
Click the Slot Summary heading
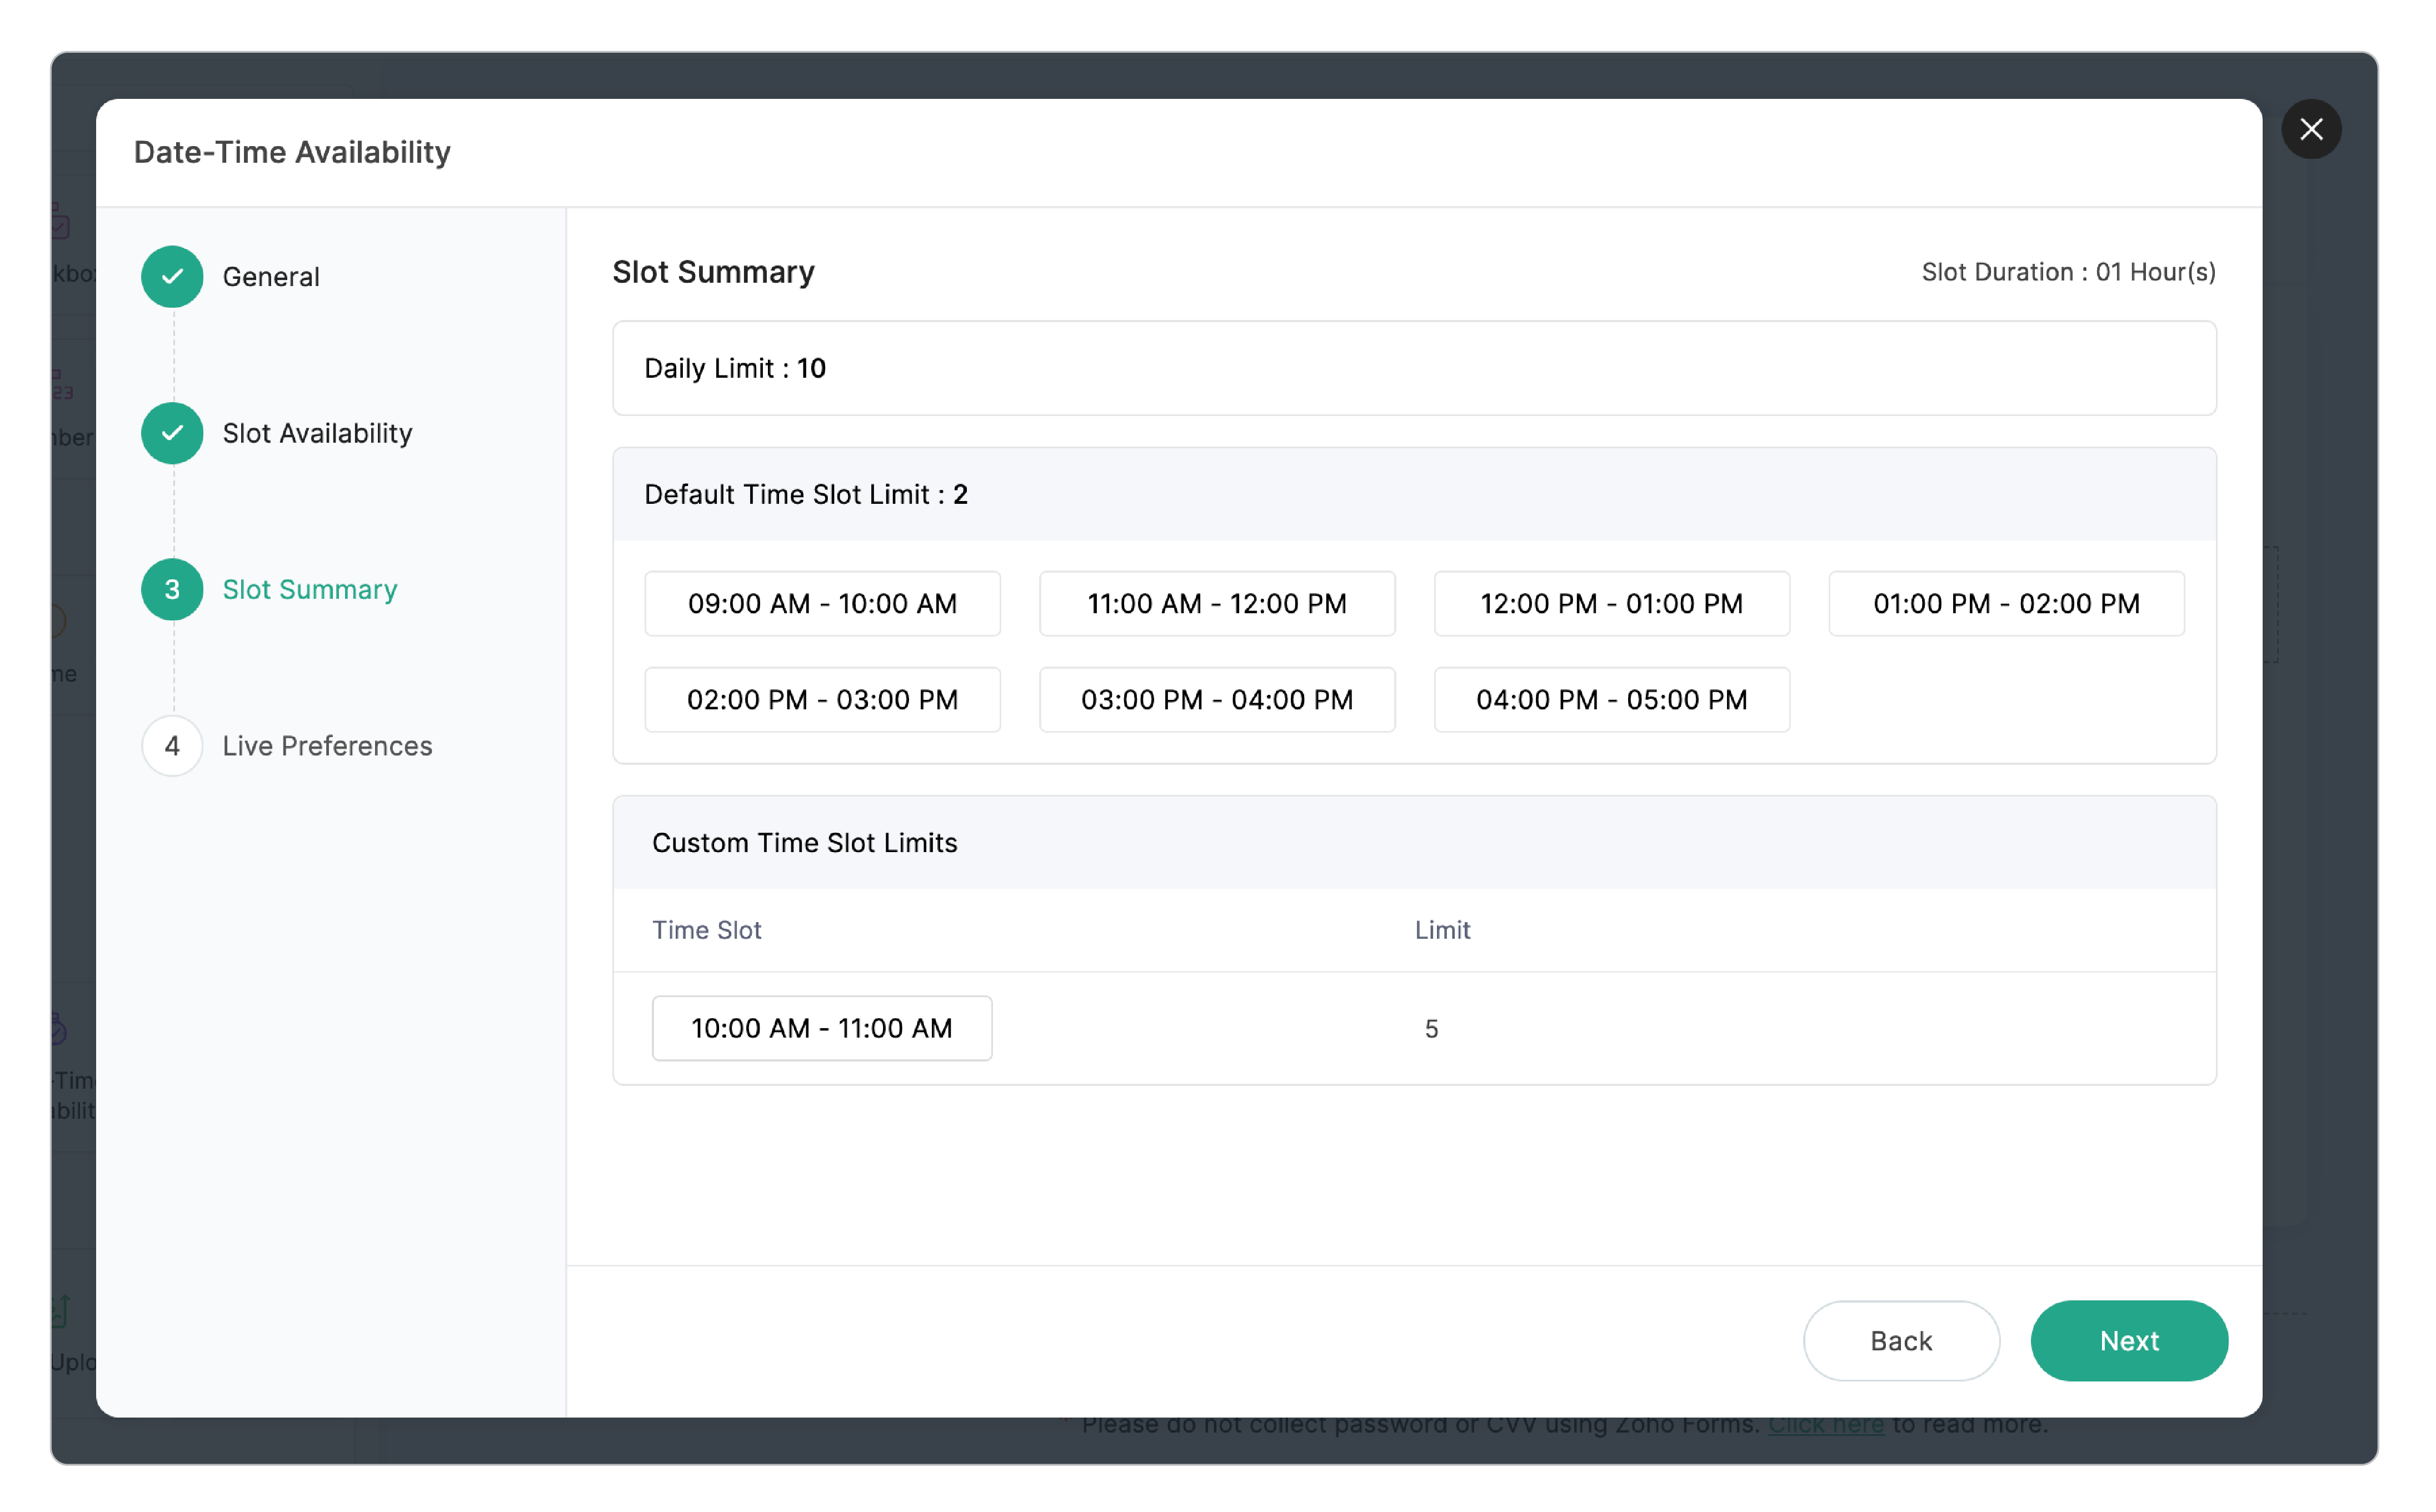click(713, 272)
